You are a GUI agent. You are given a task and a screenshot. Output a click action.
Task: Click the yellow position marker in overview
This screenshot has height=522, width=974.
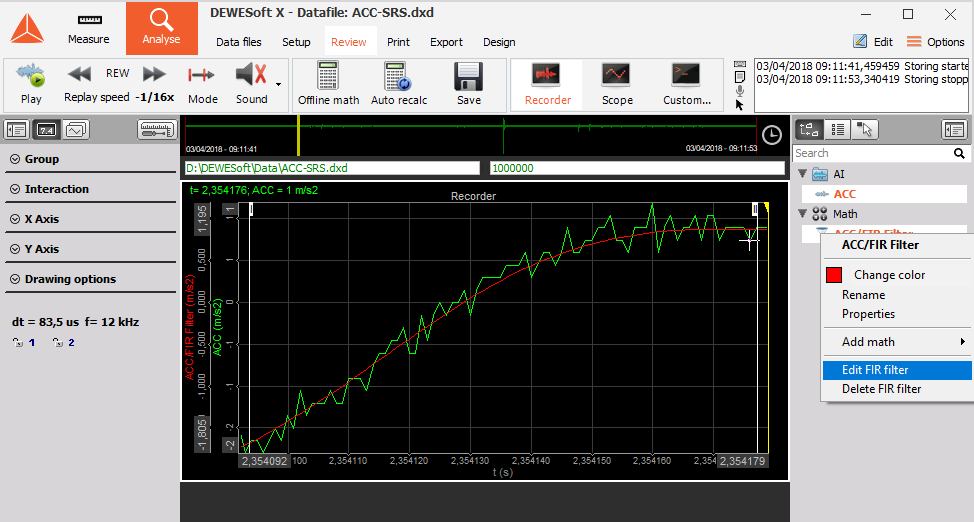point(298,135)
